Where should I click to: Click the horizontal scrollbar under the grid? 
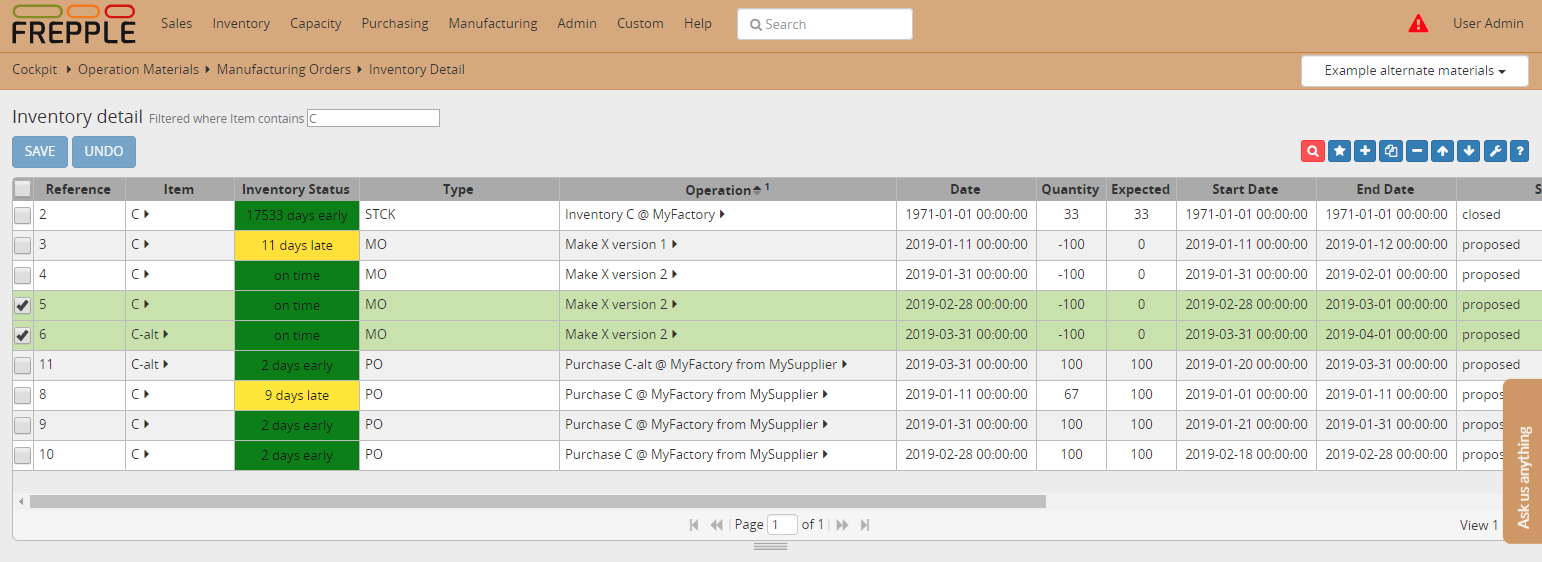tap(537, 501)
